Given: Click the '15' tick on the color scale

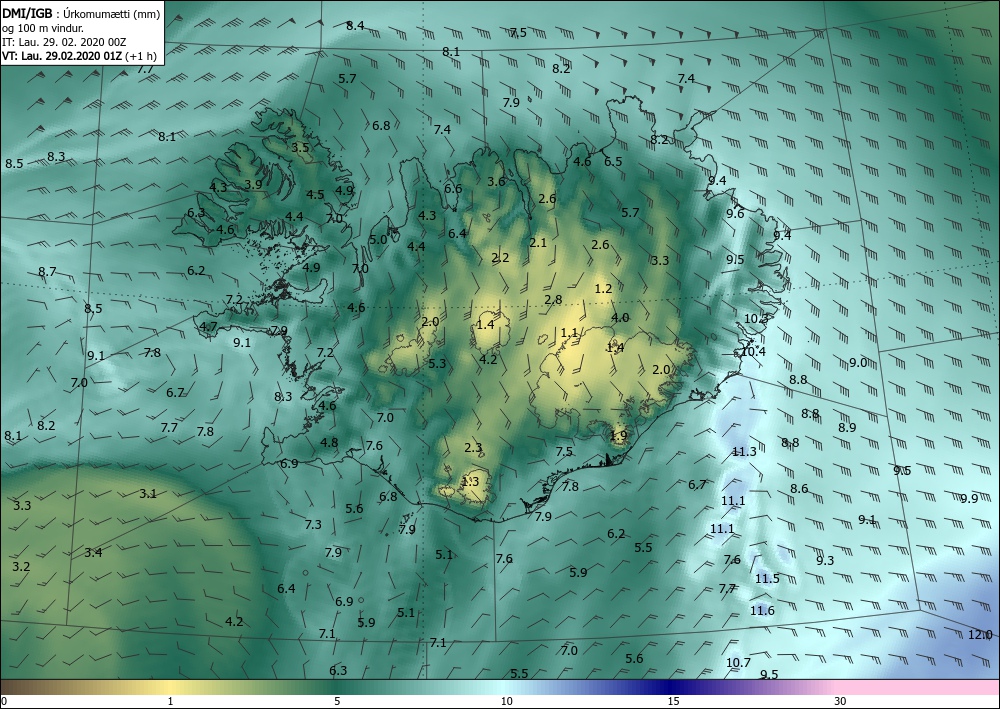Looking at the screenshot, I should point(673,701).
